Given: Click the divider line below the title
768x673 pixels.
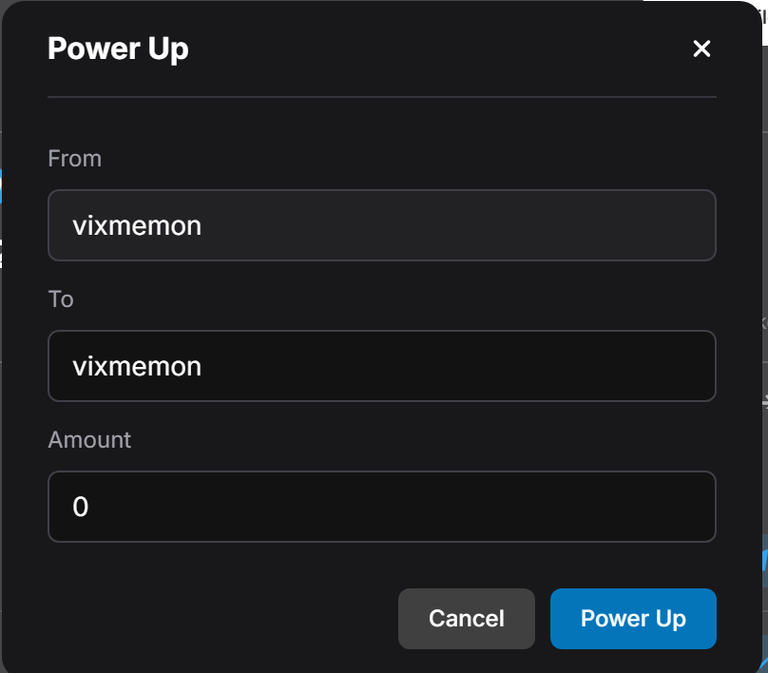Looking at the screenshot, I should [x=382, y=97].
